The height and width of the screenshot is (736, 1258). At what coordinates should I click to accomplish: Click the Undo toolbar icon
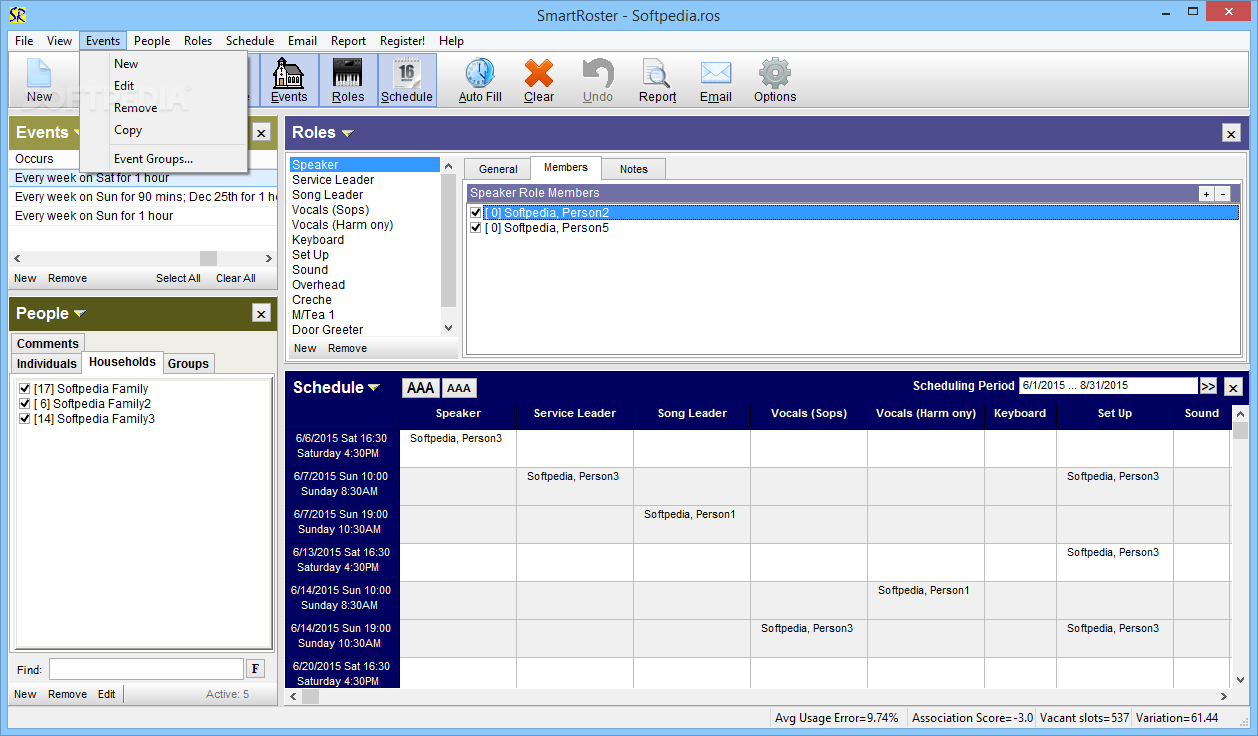tap(598, 80)
